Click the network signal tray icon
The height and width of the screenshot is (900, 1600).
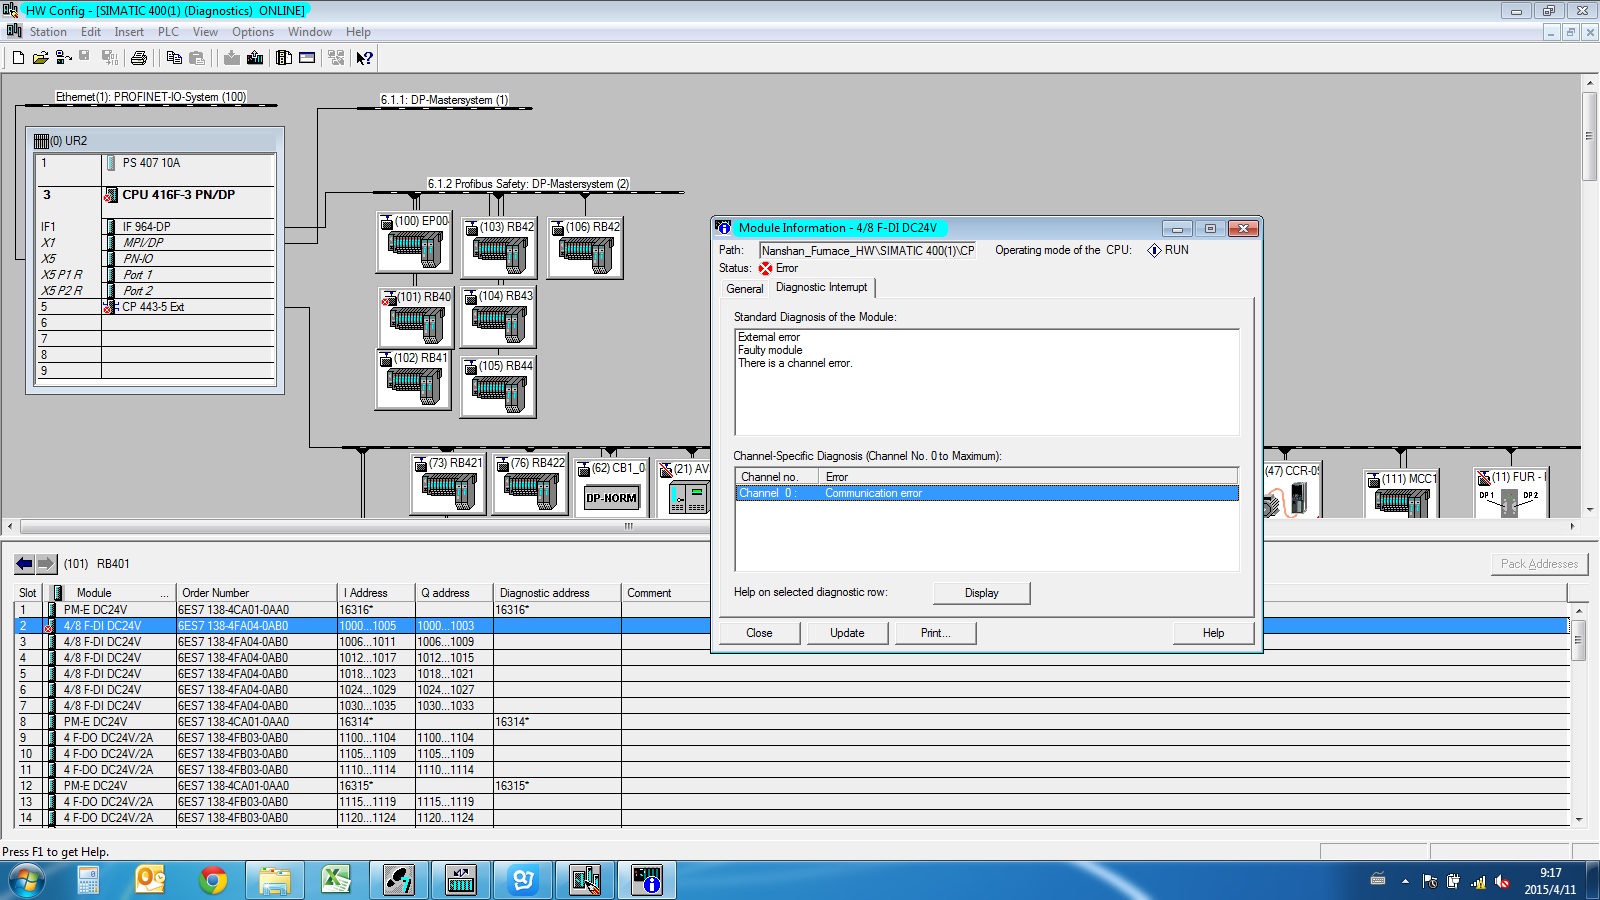tap(1478, 881)
